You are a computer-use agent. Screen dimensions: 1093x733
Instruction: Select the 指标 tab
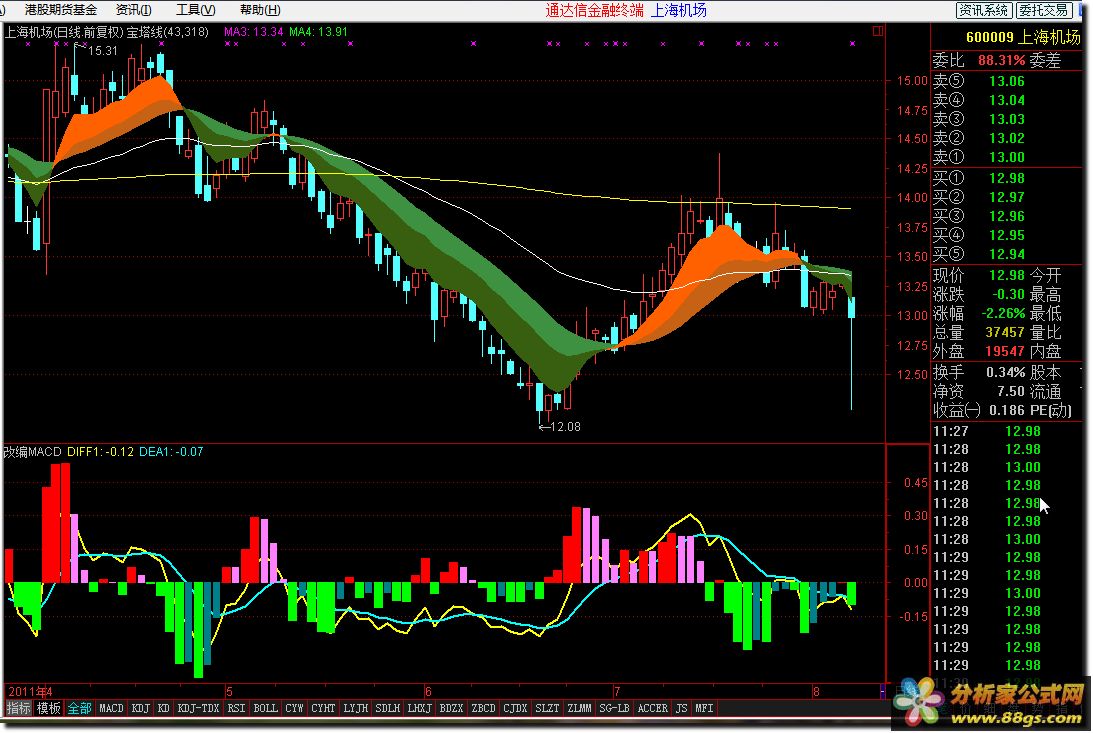(x=19, y=708)
